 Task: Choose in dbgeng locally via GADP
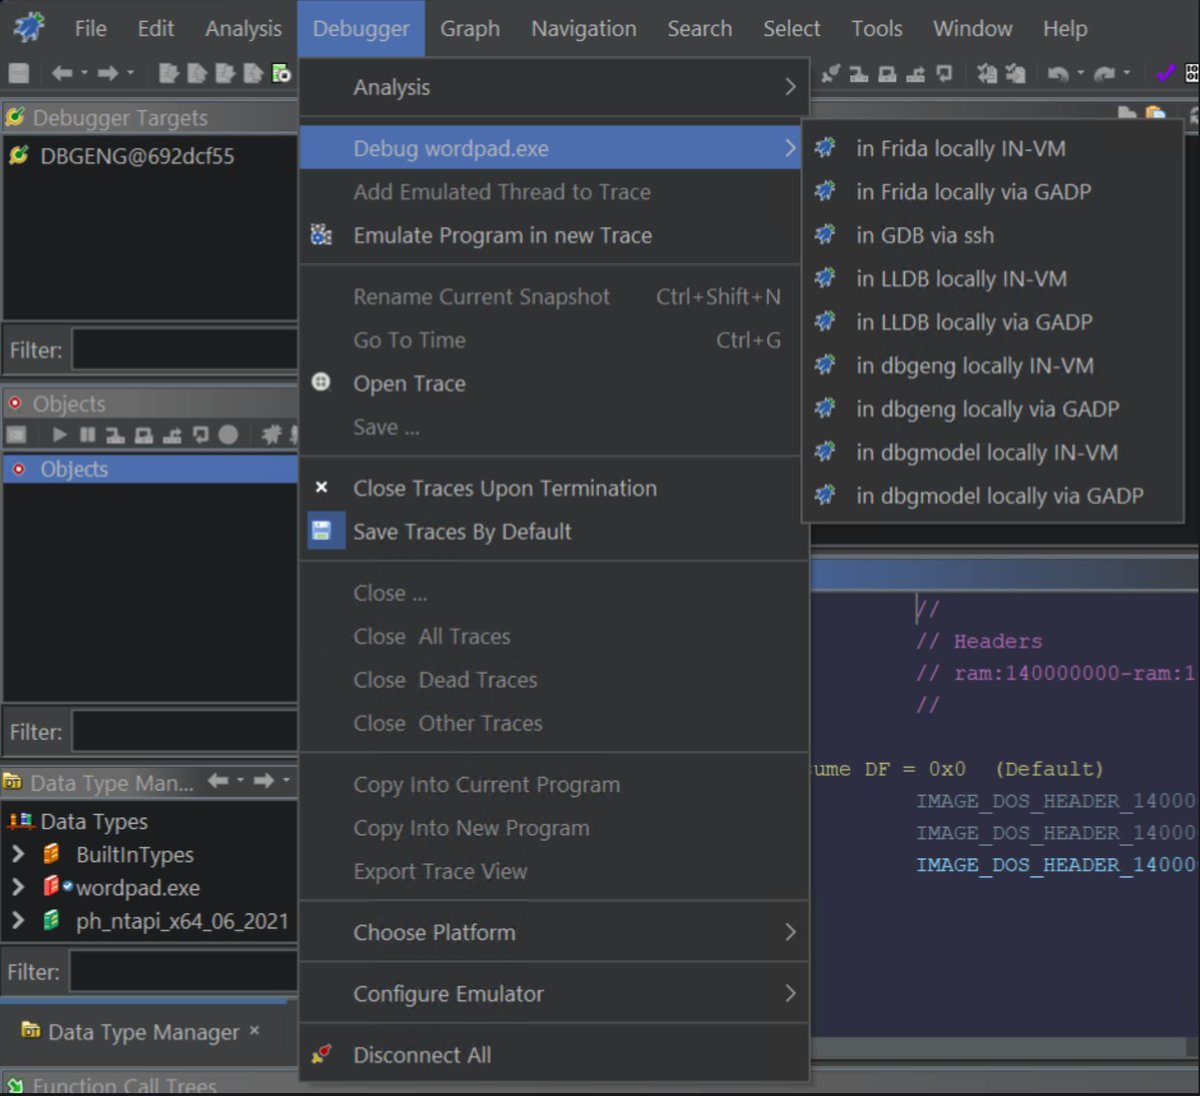click(x=992, y=408)
